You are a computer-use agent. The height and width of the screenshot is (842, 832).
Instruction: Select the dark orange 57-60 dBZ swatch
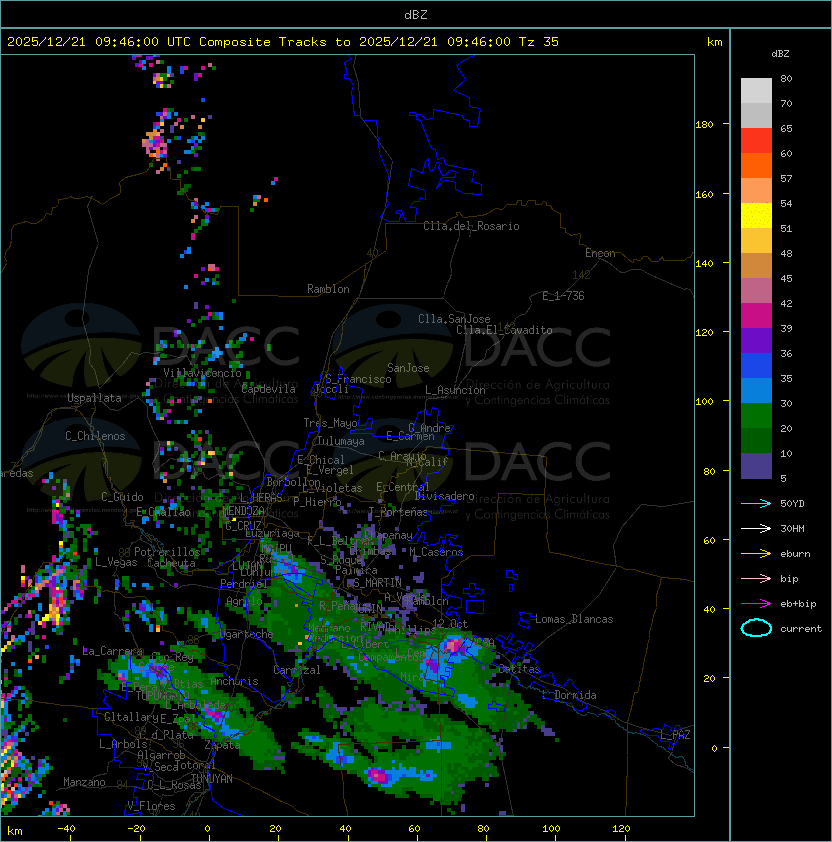756,166
